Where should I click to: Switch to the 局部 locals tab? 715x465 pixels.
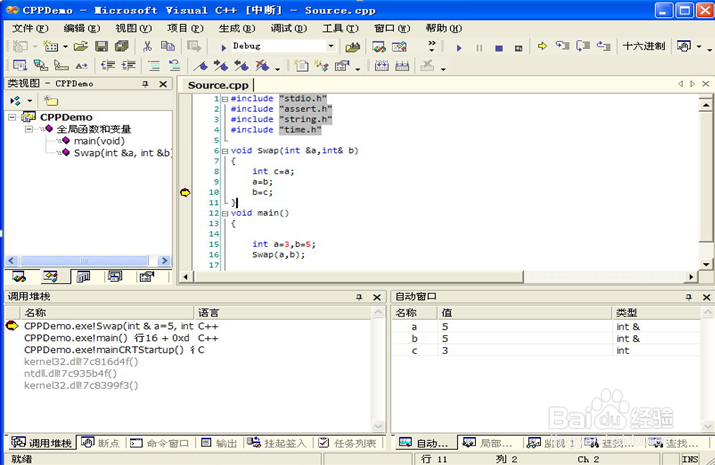click(488, 443)
